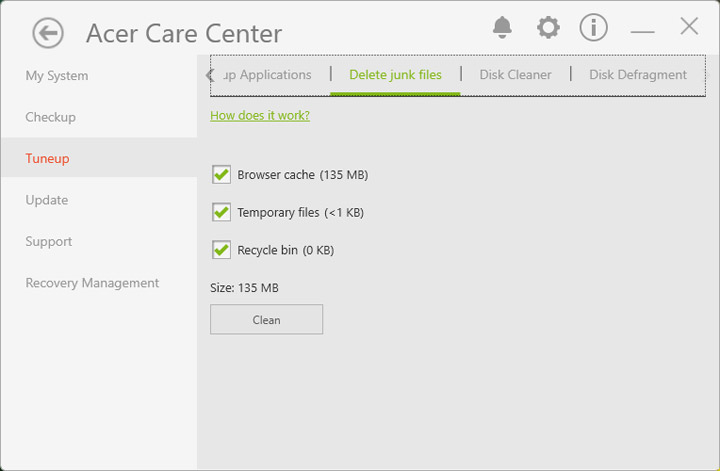Click the information icon
720x471 pixels.
click(x=593, y=27)
